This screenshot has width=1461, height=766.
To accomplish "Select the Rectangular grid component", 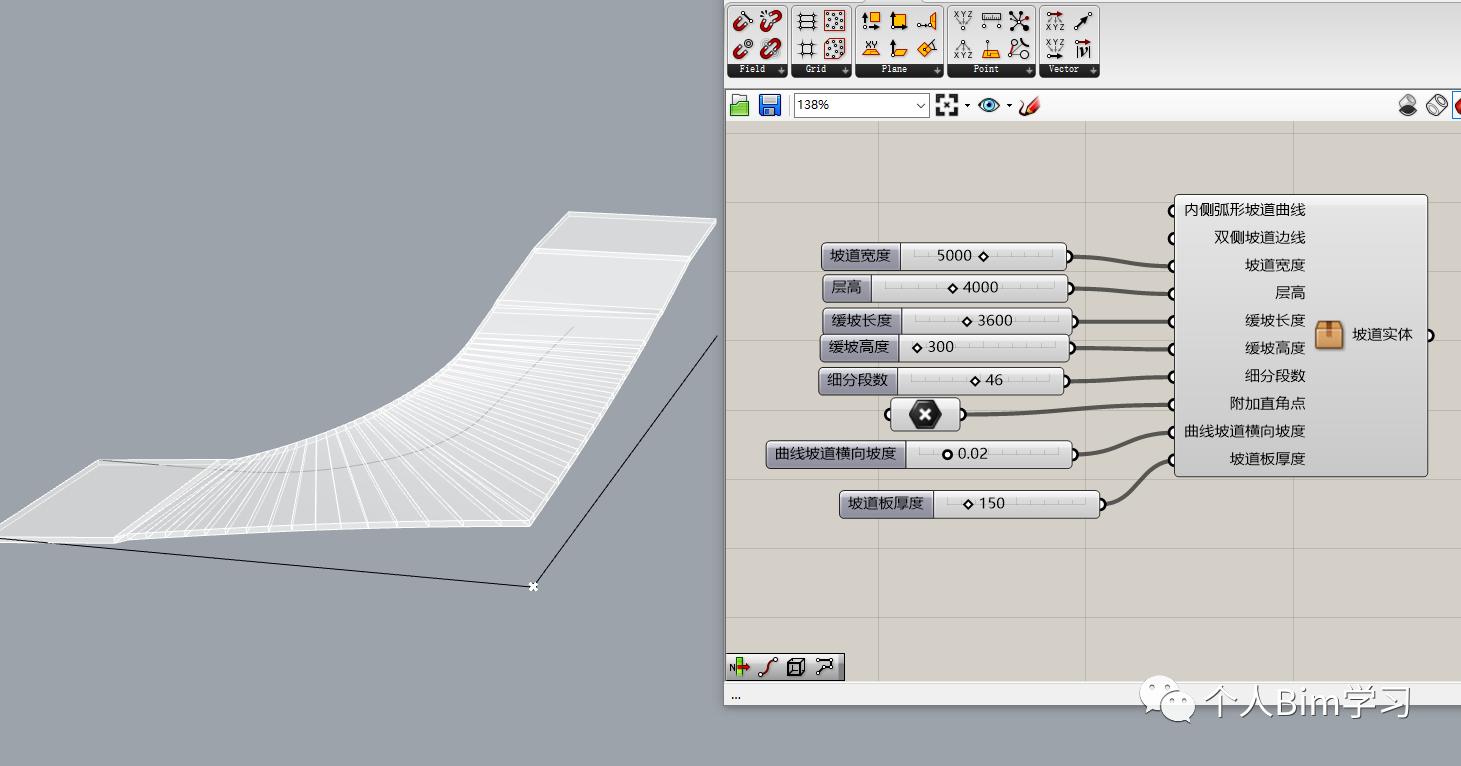I will [x=807, y=20].
